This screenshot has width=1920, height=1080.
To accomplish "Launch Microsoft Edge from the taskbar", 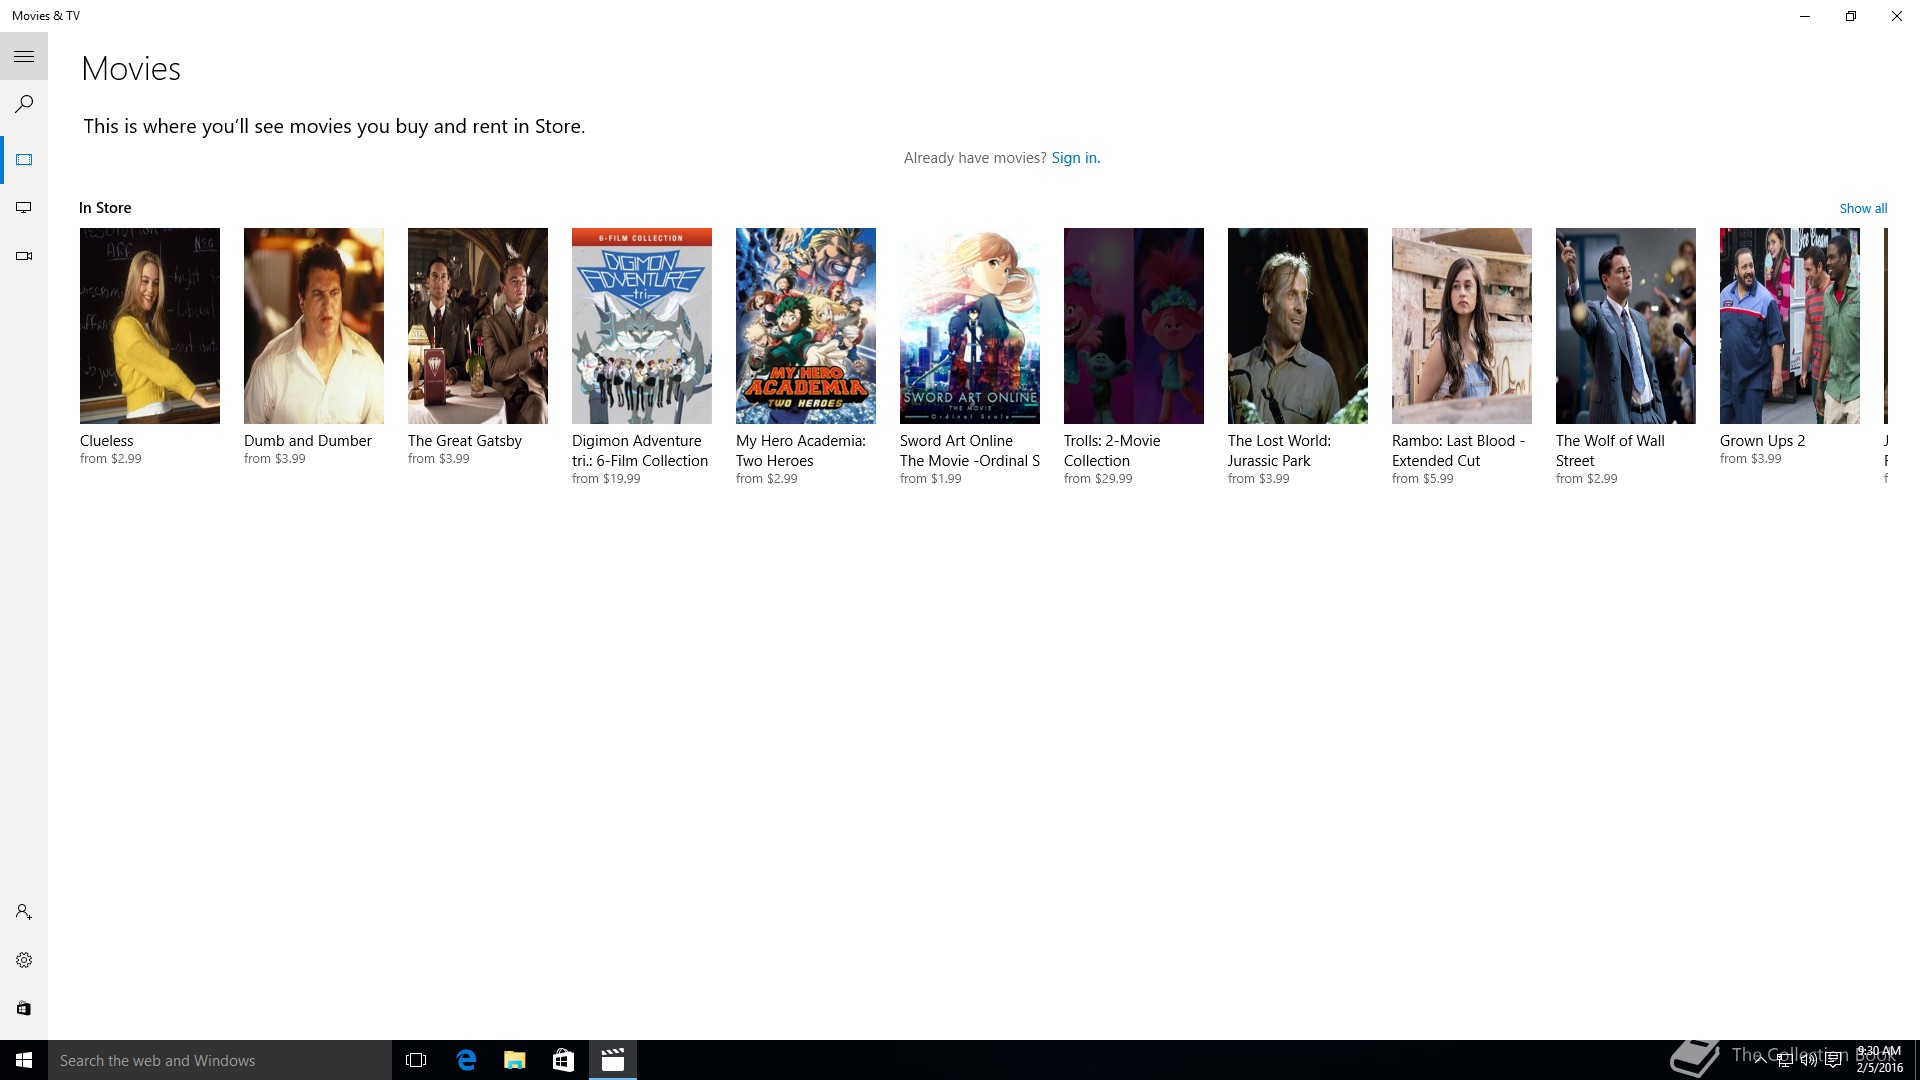I will point(466,1060).
